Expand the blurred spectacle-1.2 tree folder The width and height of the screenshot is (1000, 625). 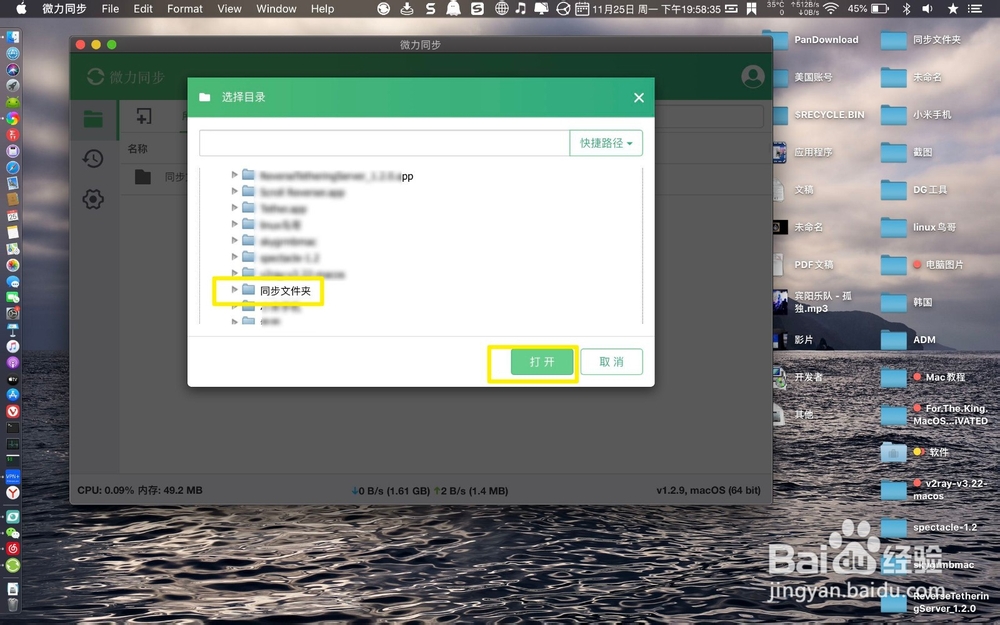234,256
